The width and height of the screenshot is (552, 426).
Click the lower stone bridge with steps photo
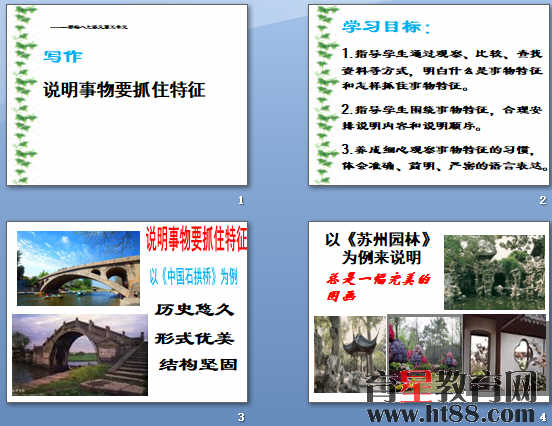point(80,355)
